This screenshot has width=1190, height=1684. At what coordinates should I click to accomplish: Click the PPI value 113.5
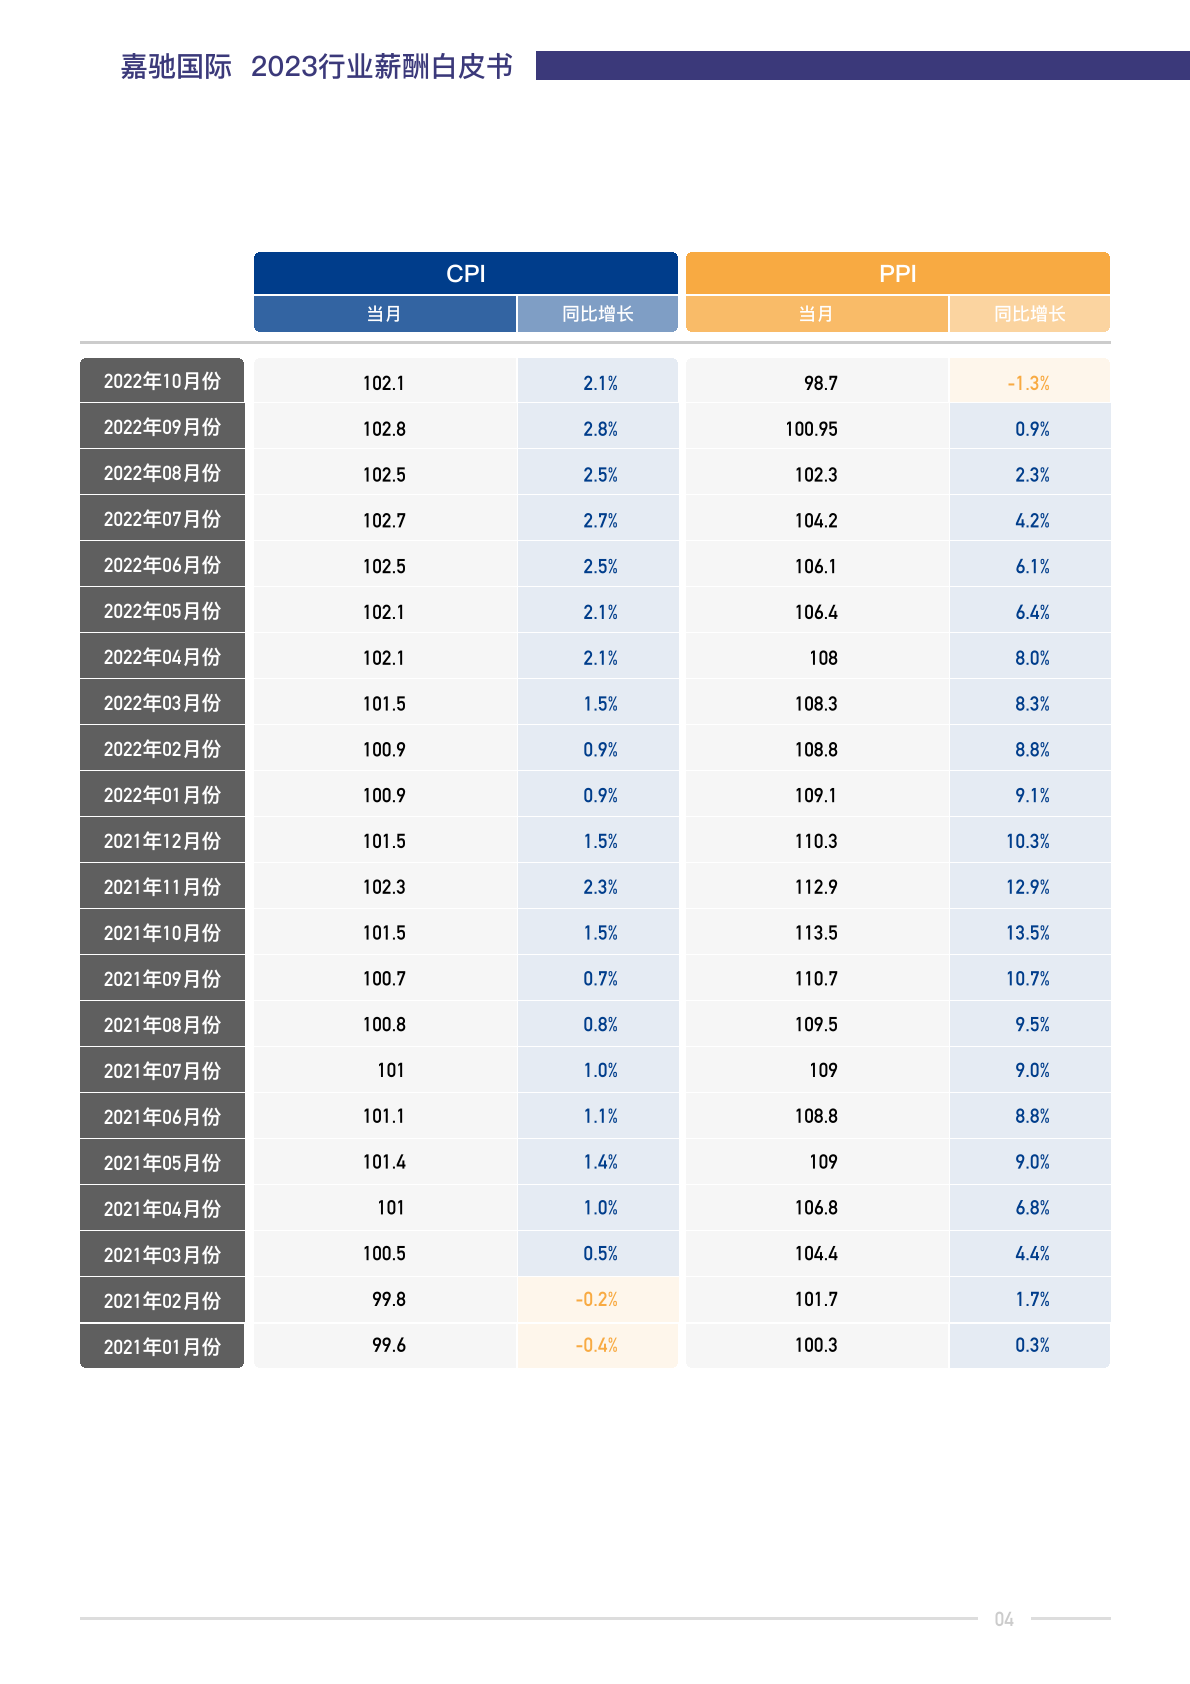[816, 933]
